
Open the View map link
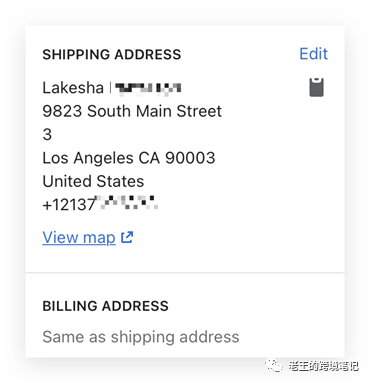pos(79,238)
